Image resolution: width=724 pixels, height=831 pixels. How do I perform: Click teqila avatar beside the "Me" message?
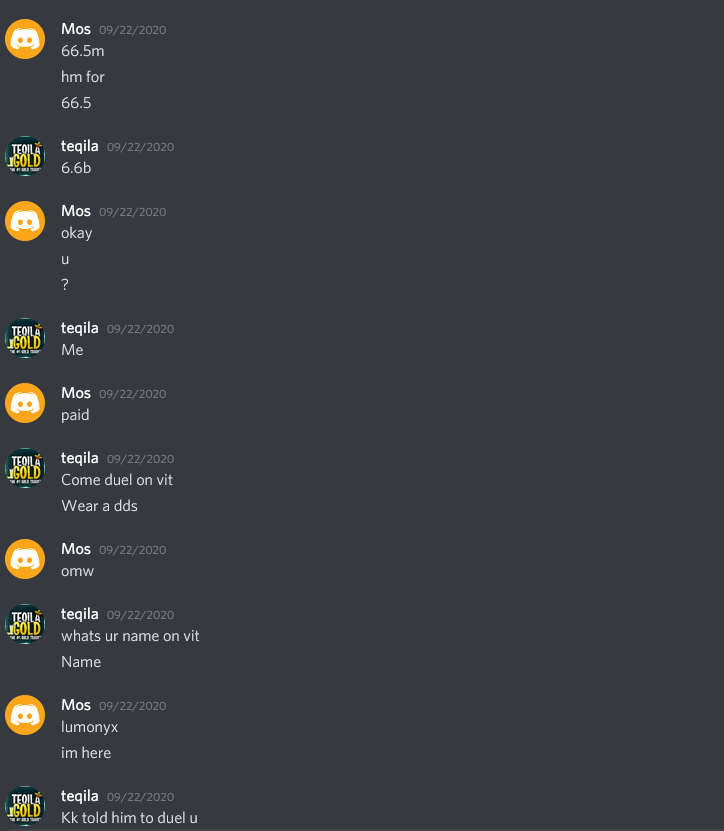(x=25, y=338)
